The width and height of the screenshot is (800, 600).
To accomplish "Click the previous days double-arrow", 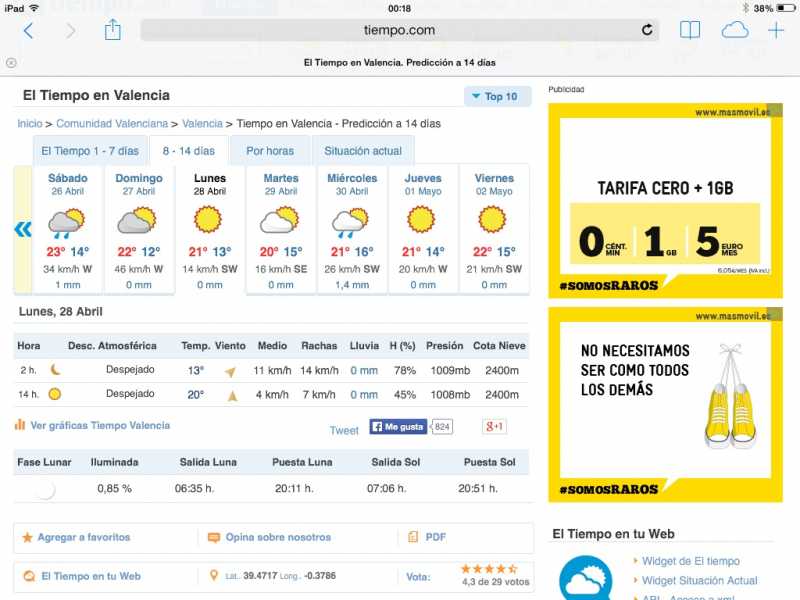I will pyautogui.click(x=23, y=229).
